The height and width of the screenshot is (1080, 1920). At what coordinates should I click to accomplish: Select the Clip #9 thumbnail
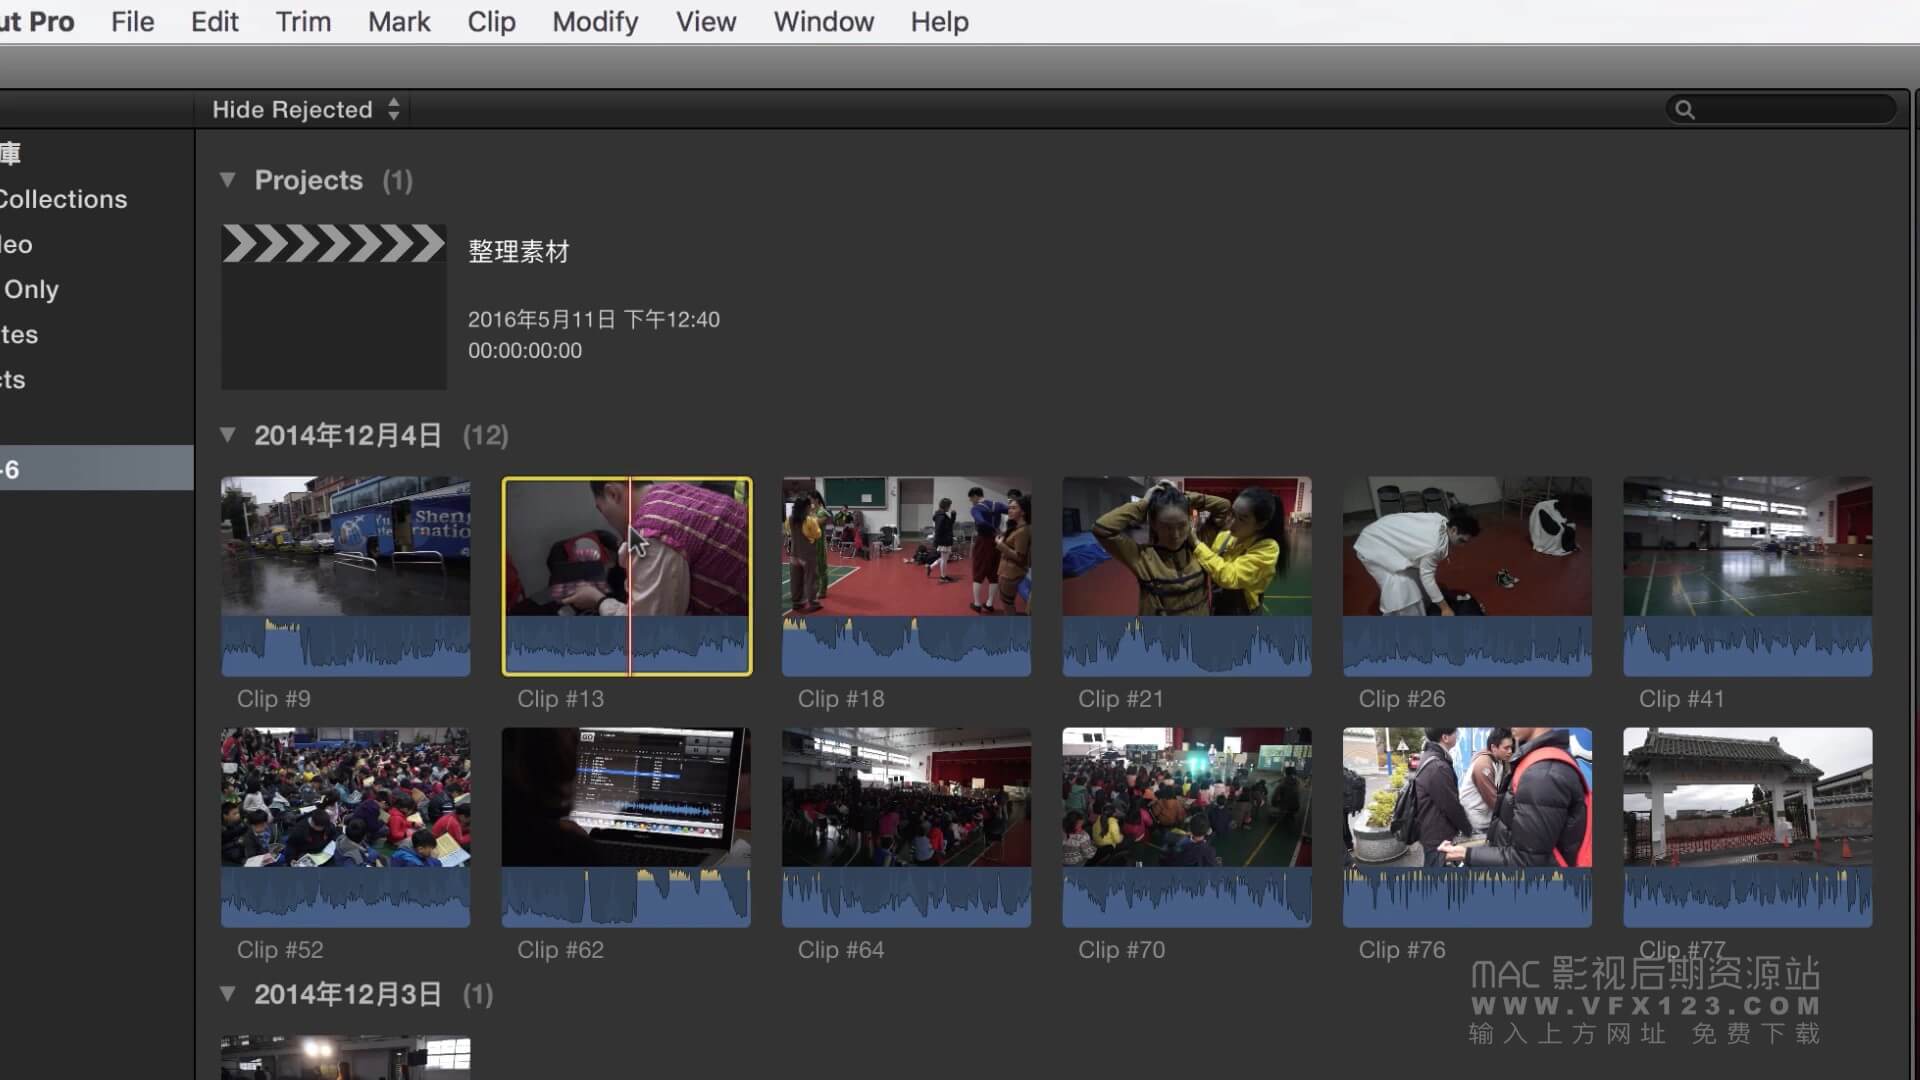coord(345,576)
